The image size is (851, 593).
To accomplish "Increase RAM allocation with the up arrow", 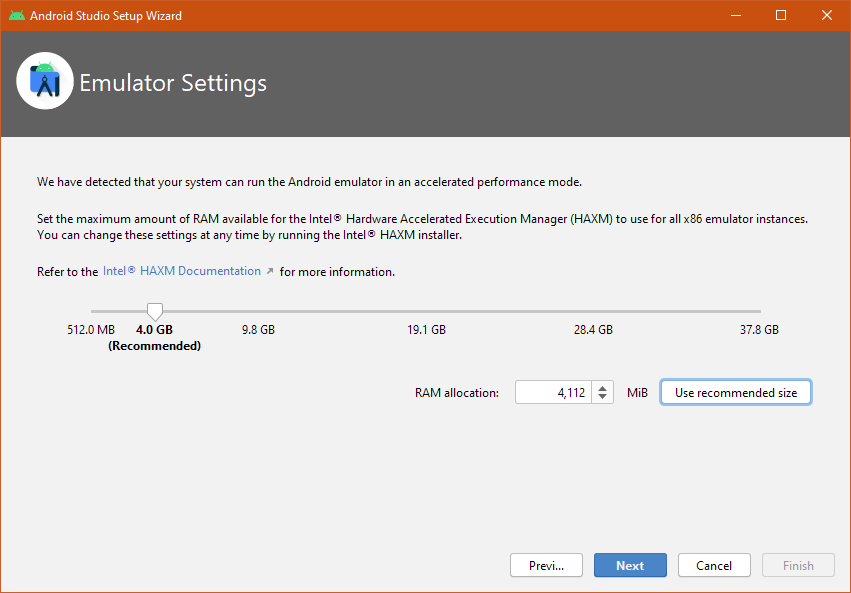I will point(602,387).
